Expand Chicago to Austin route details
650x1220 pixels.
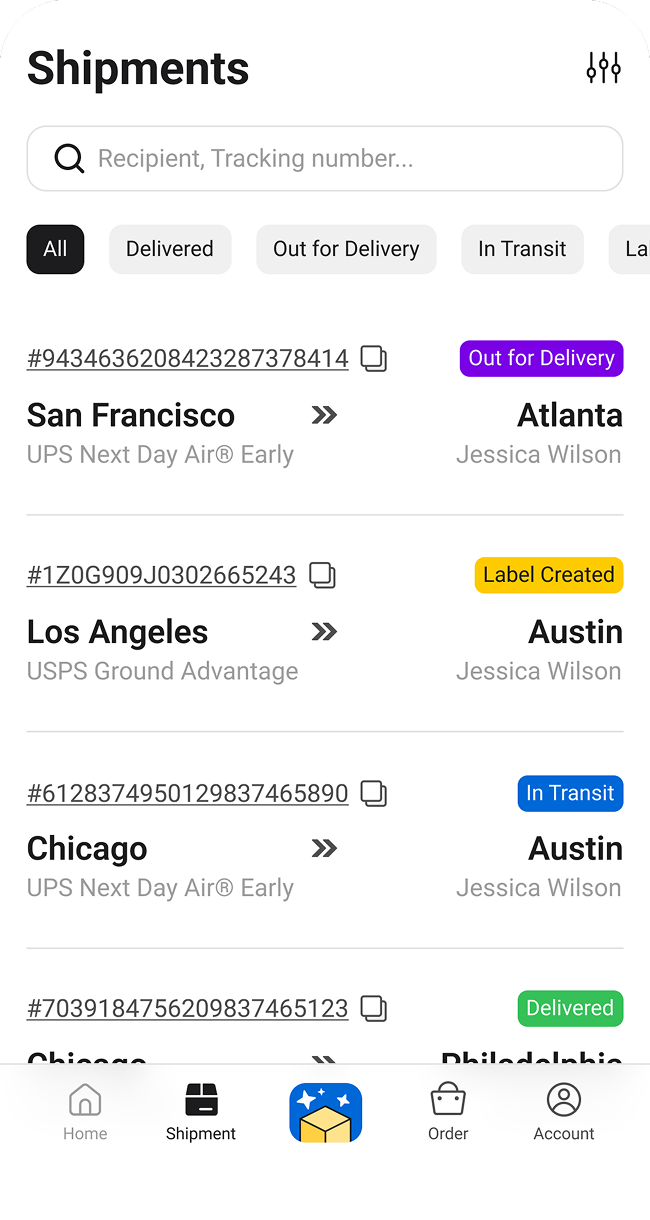click(x=322, y=848)
